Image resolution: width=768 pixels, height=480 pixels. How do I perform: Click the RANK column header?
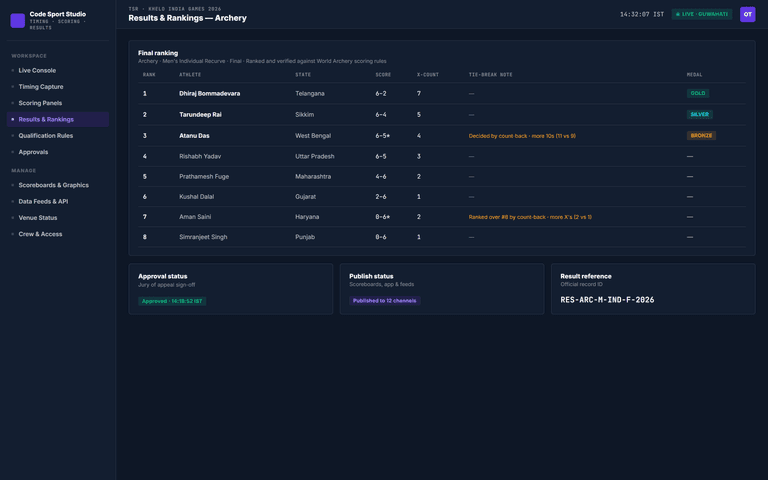click(x=149, y=75)
